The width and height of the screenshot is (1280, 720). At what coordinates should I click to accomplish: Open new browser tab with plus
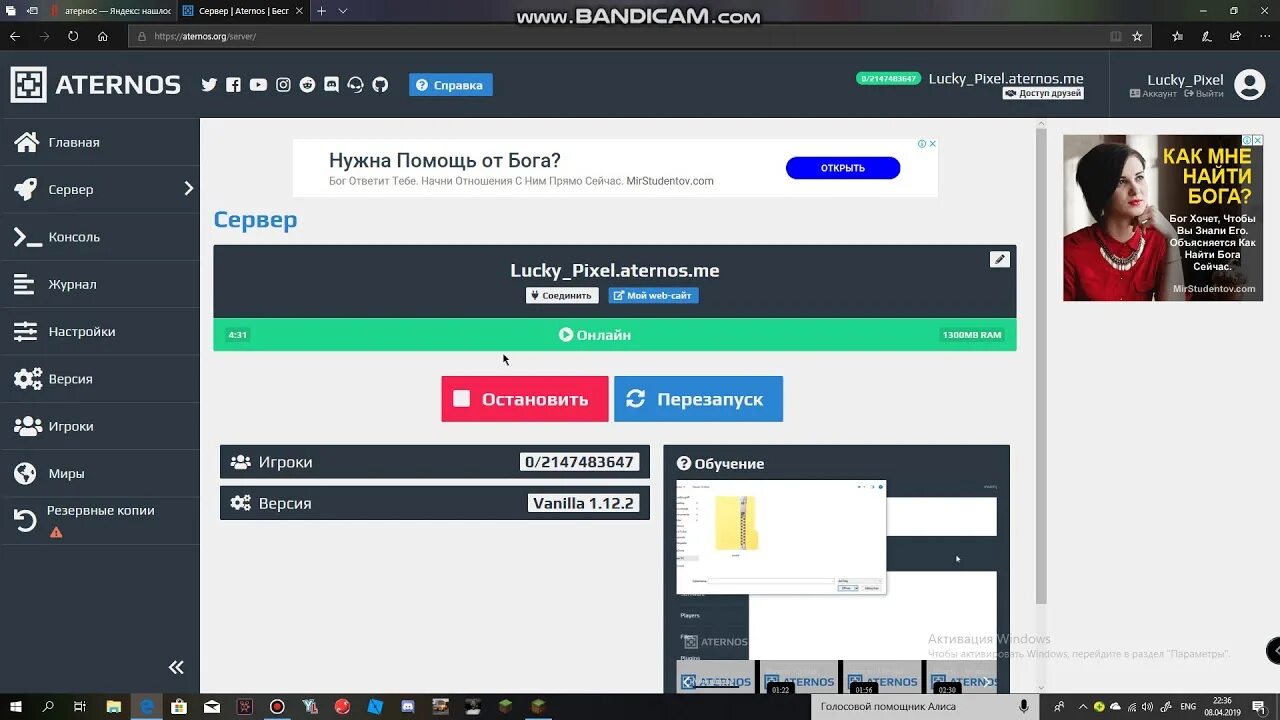[321, 11]
